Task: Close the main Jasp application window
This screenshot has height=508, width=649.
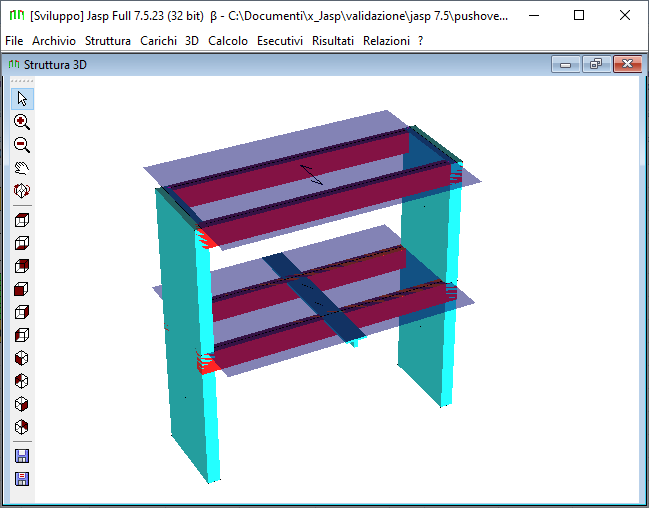Action: click(x=625, y=16)
